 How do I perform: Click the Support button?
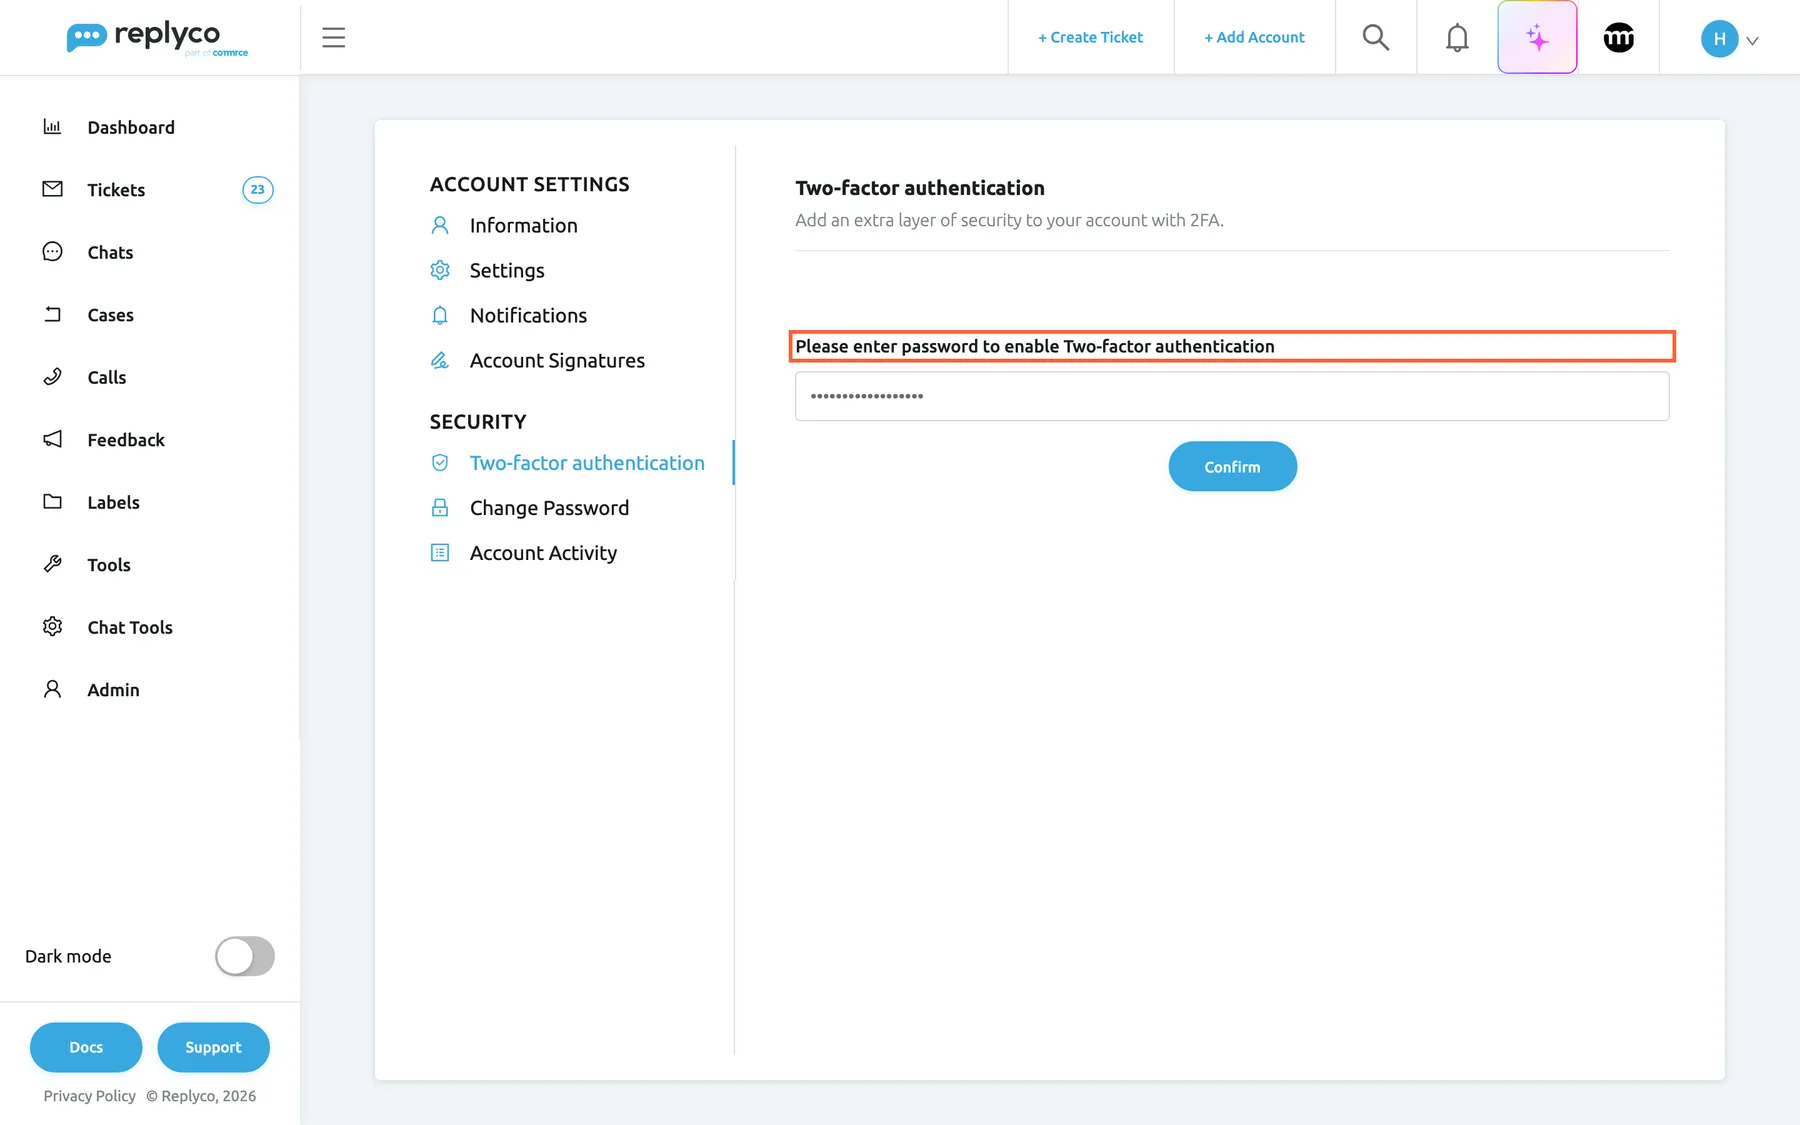pos(213,1047)
